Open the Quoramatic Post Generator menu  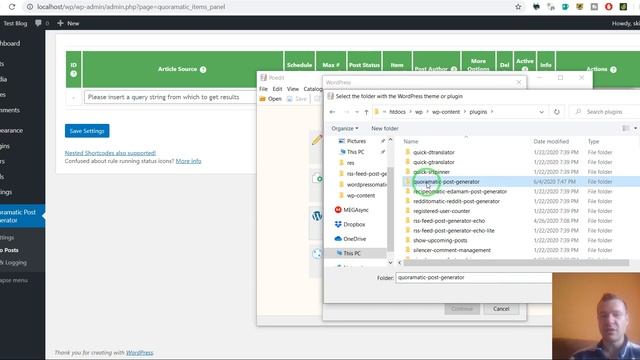coord(20,216)
